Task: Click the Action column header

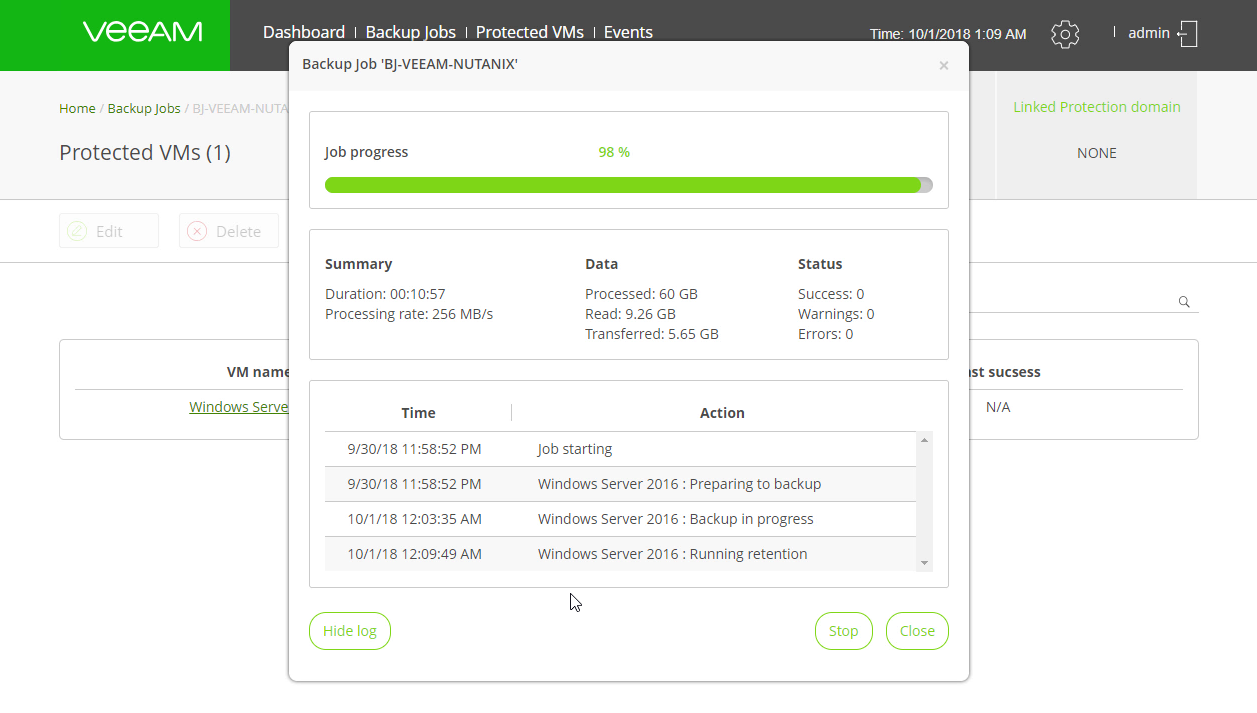Action: pyautogui.click(x=722, y=412)
